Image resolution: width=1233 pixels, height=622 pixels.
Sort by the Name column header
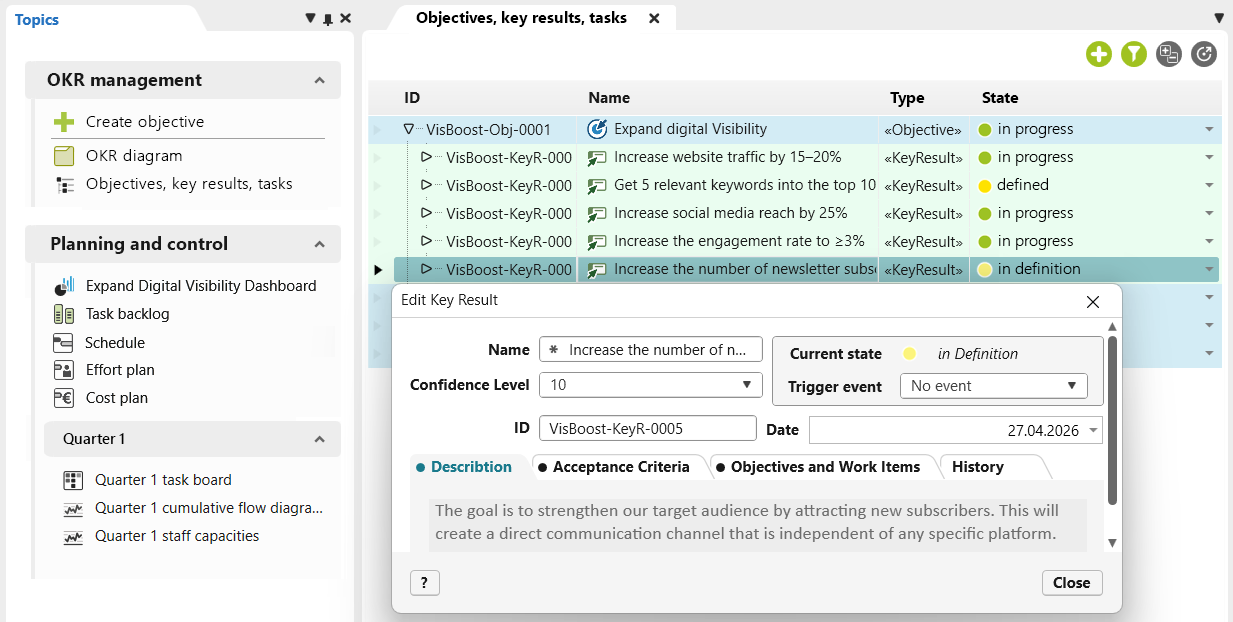click(x=609, y=98)
